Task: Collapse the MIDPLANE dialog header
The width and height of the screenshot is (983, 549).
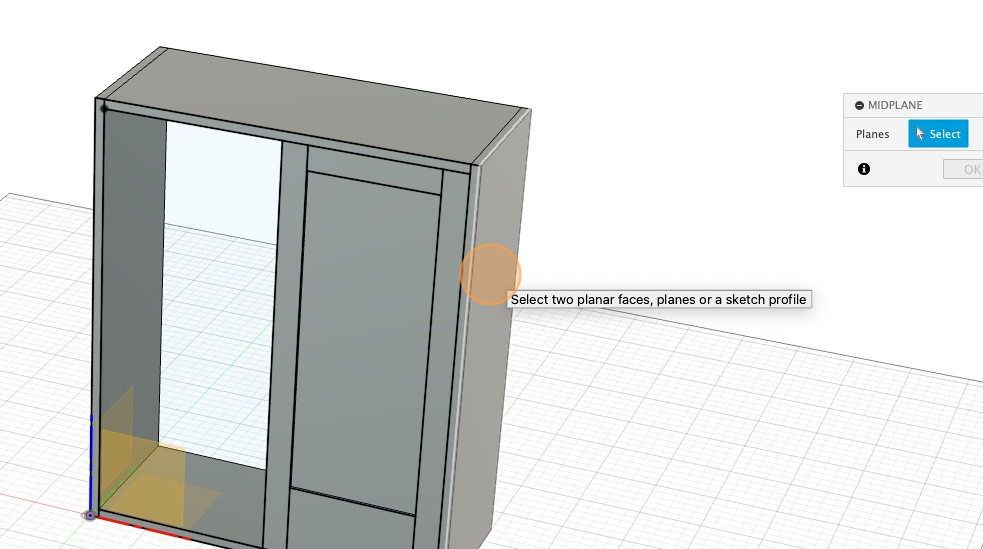Action: tap(859, 105)
